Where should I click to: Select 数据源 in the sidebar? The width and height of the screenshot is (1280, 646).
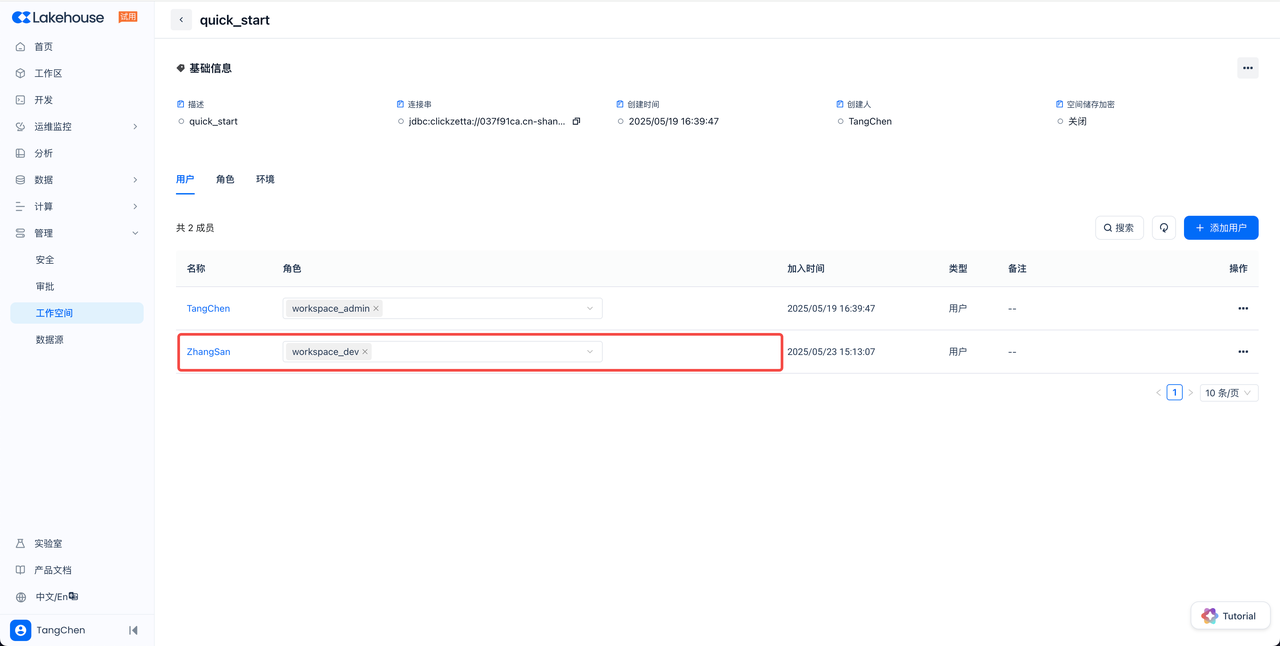pyautogui.click(x=50, y=340)
